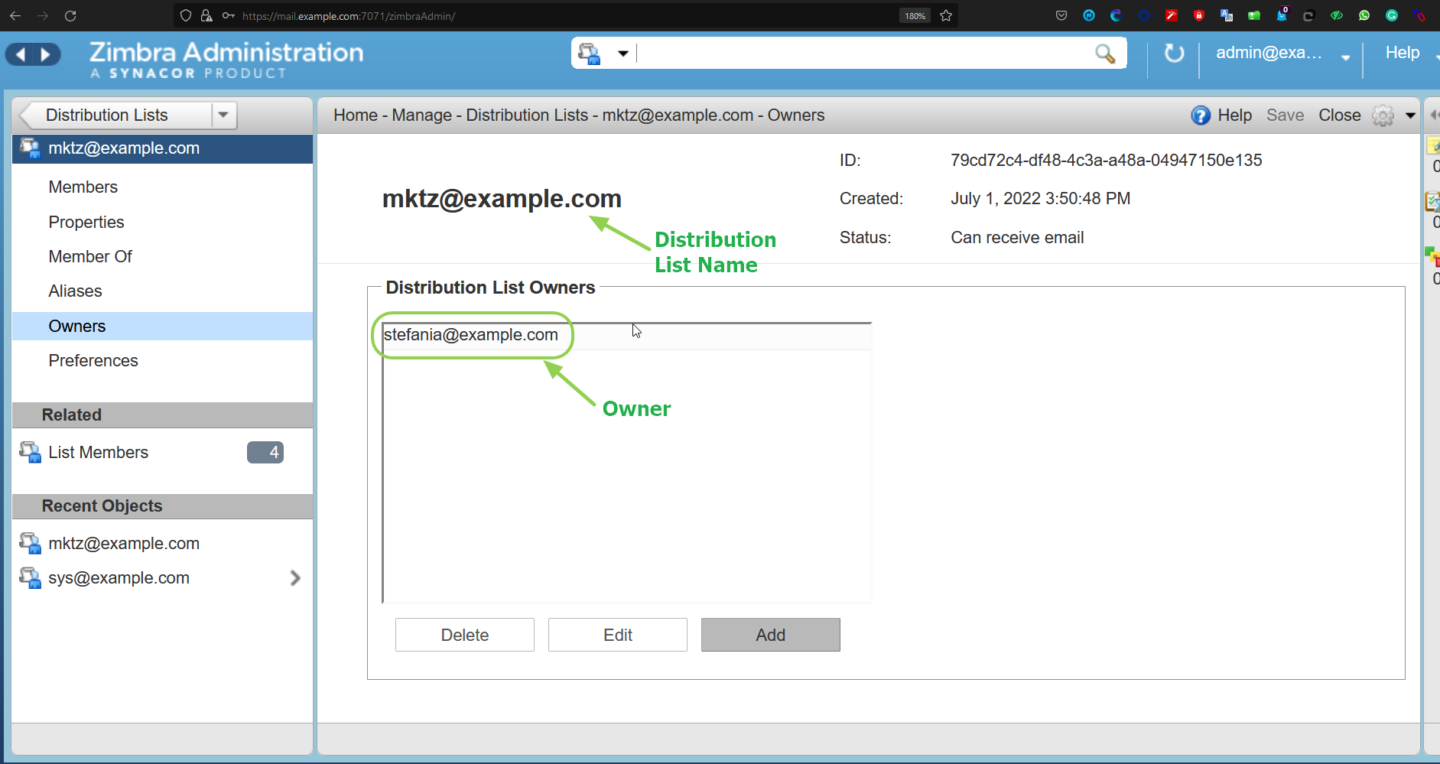Open the admin@exa... account dropdown

point(1346,57)
